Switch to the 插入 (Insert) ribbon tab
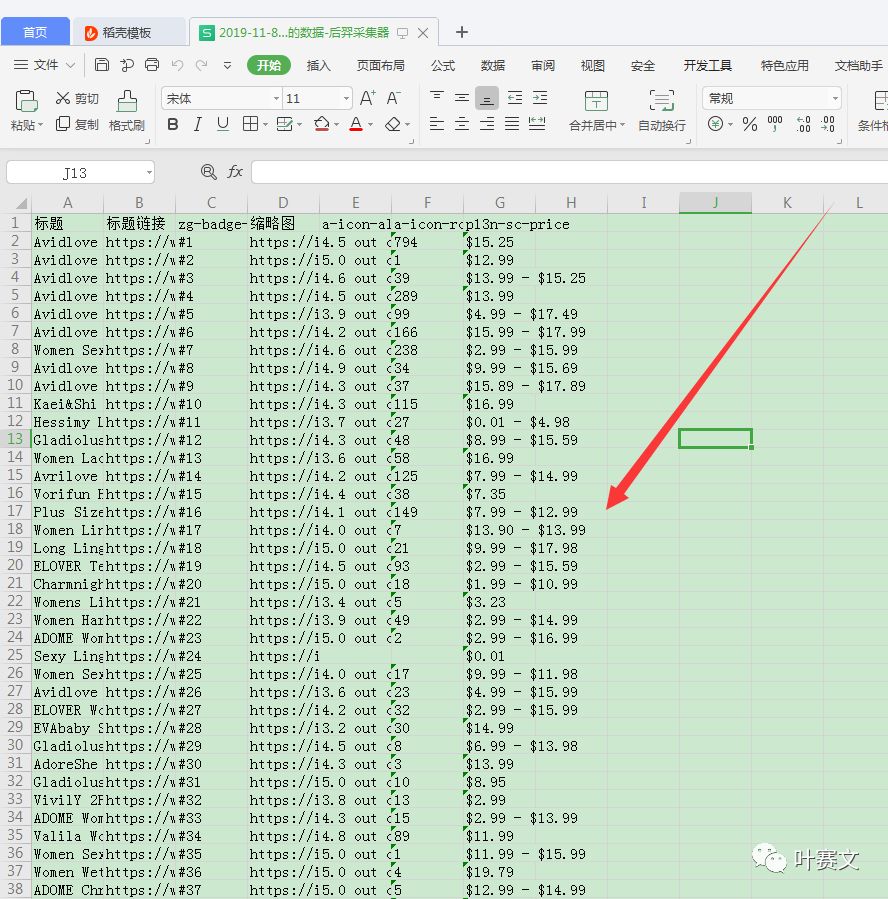Viewport: 888px width, 899px height. click(x=318, y=65)
